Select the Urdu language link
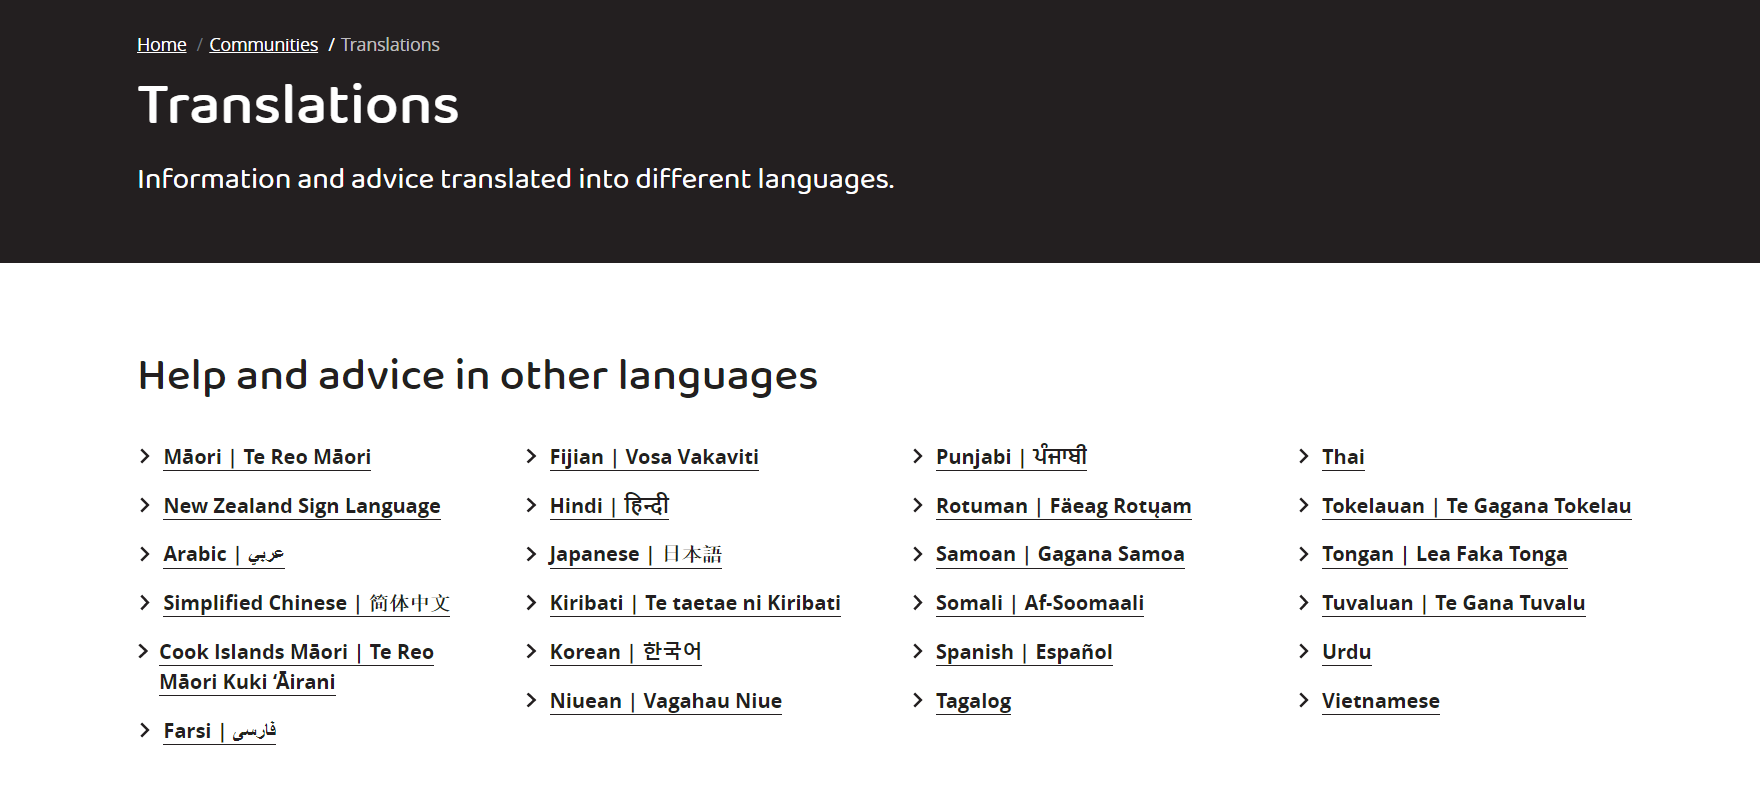1760x801 pixels. pos(1347,652)
